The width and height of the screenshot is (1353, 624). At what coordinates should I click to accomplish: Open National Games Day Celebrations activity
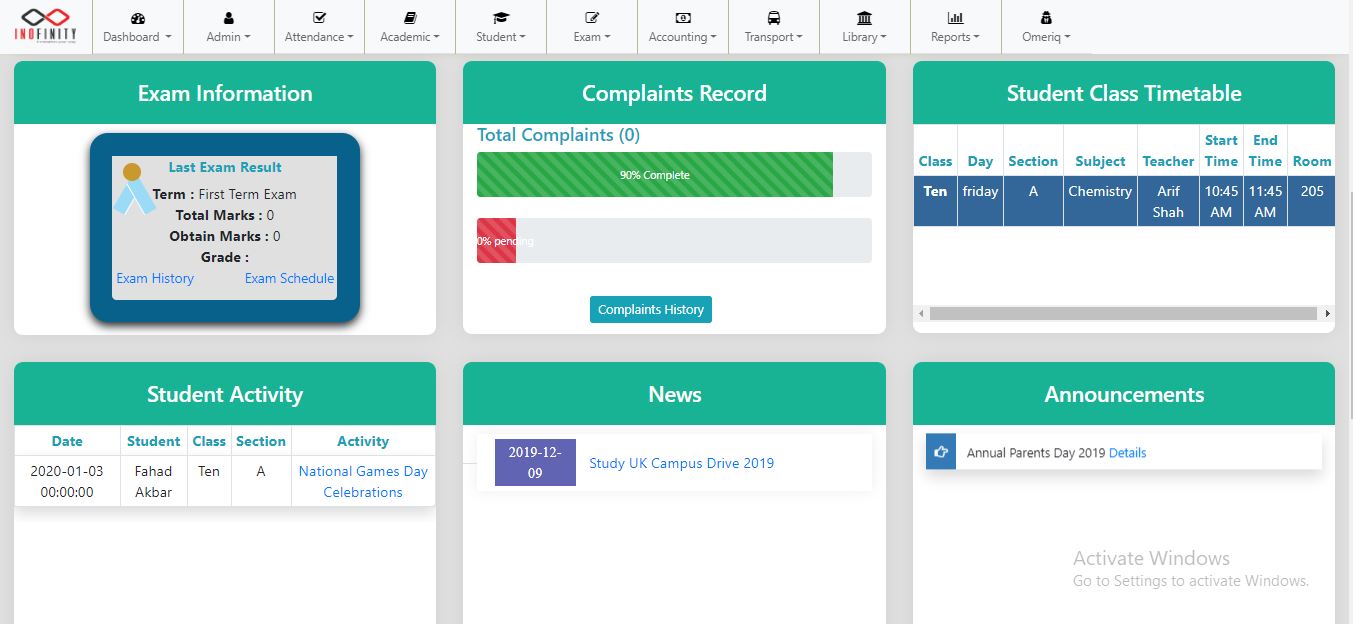point(363,481)
